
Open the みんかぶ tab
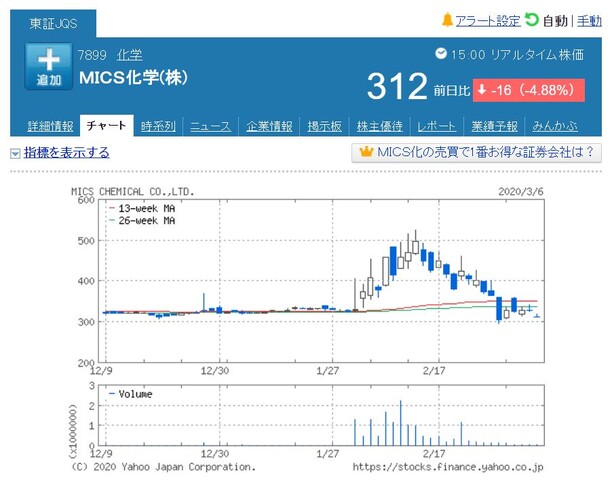point(555,126)
